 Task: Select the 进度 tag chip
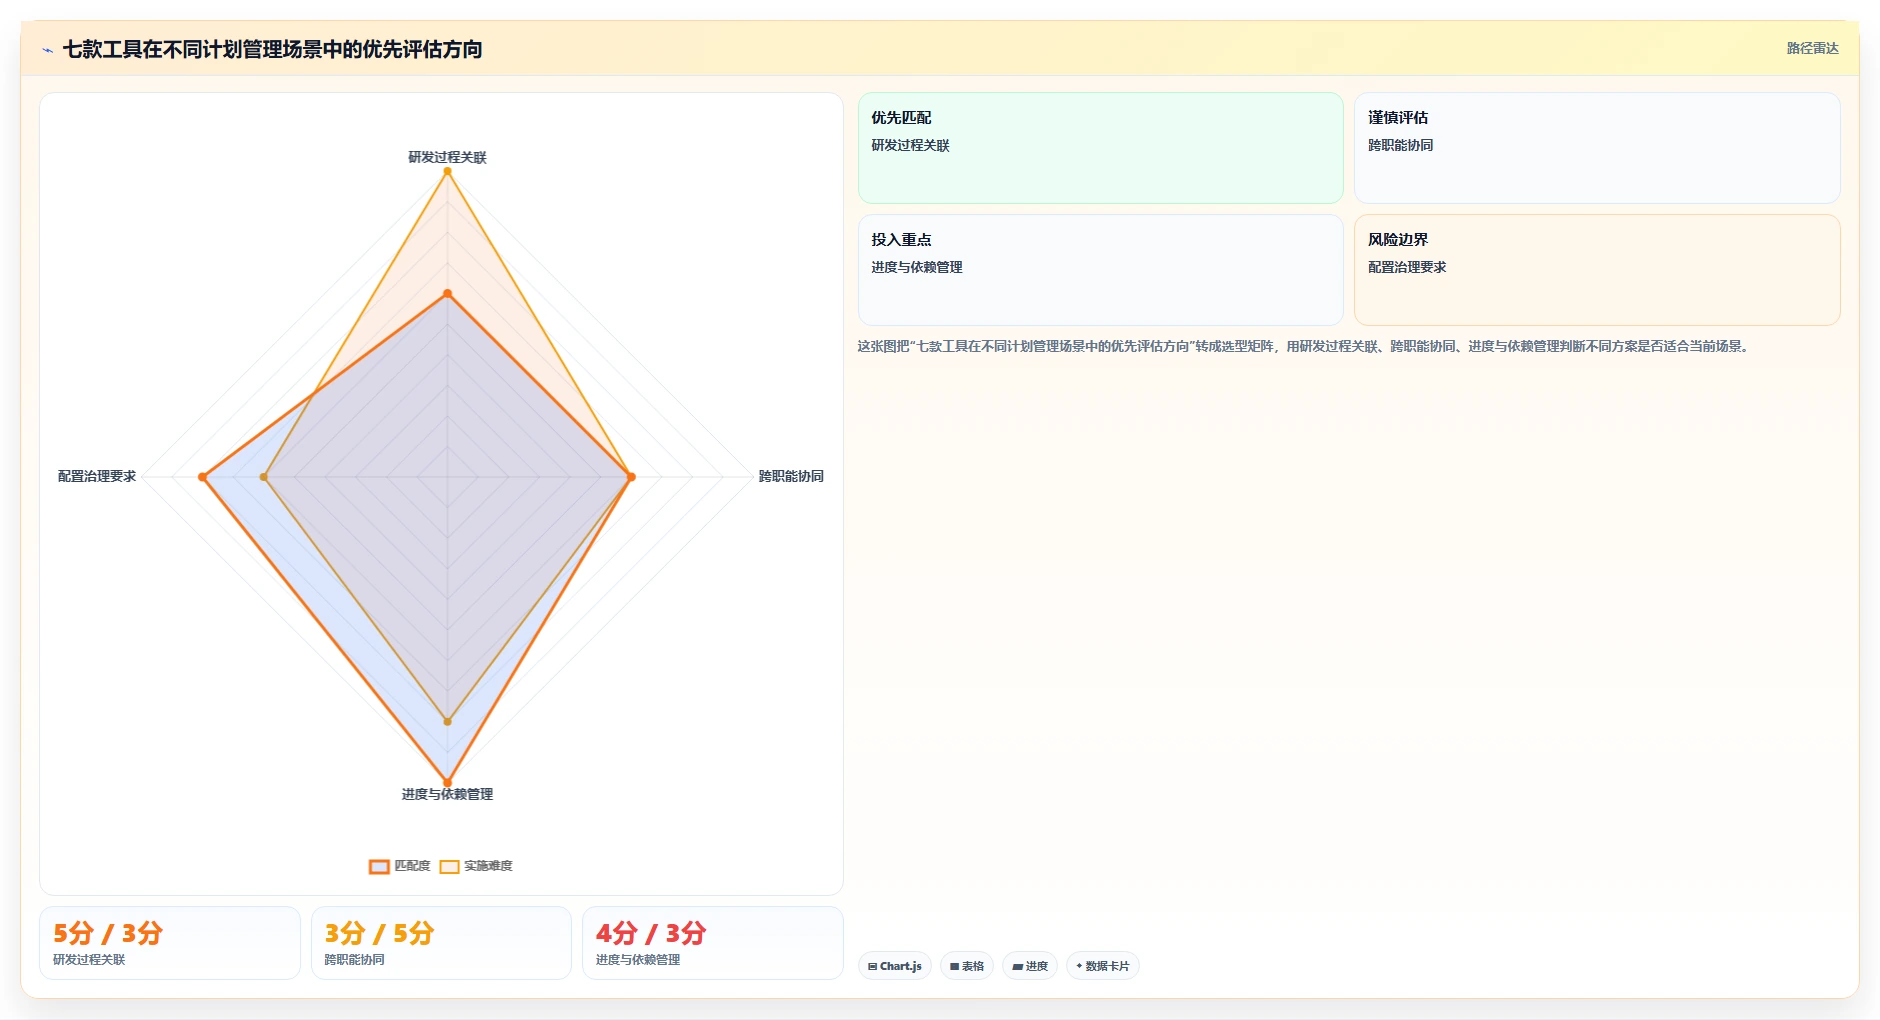(x=1030, y=966)
